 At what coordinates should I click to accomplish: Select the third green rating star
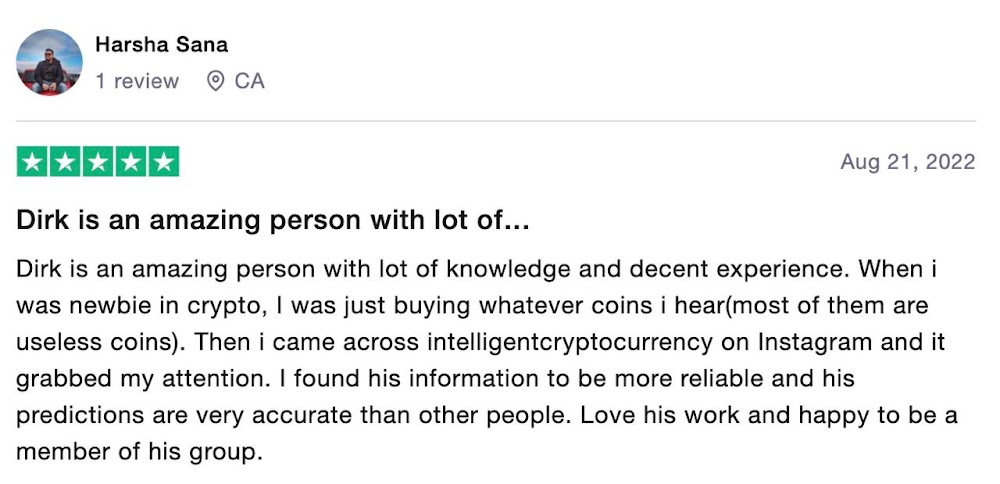click(98, 162)
